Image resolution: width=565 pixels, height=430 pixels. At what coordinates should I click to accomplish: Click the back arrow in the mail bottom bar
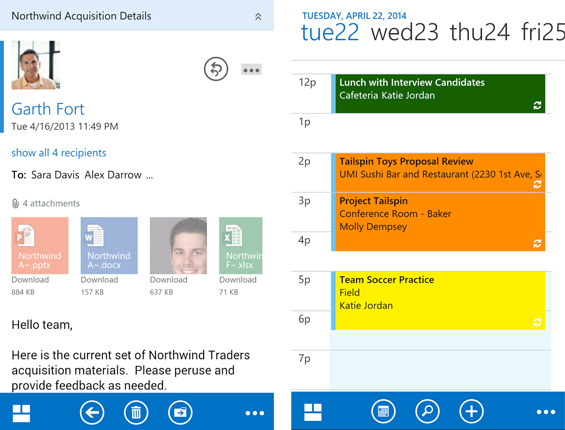pos(92,412)
